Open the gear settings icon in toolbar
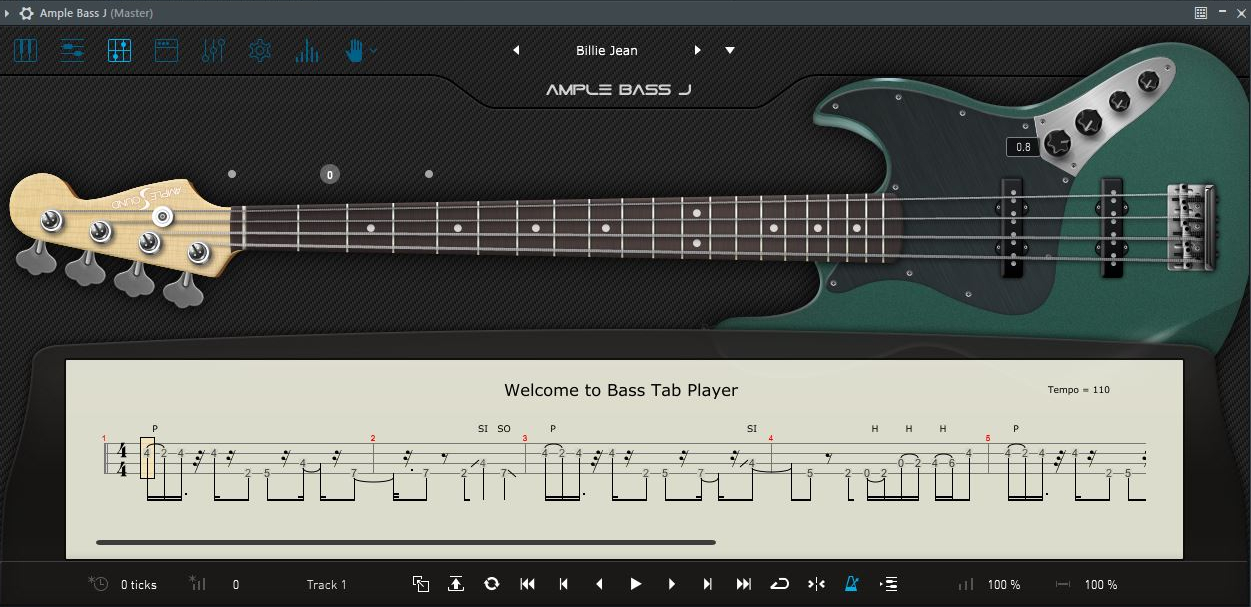Screen dimensions: 1251x607 coord(260,50)
